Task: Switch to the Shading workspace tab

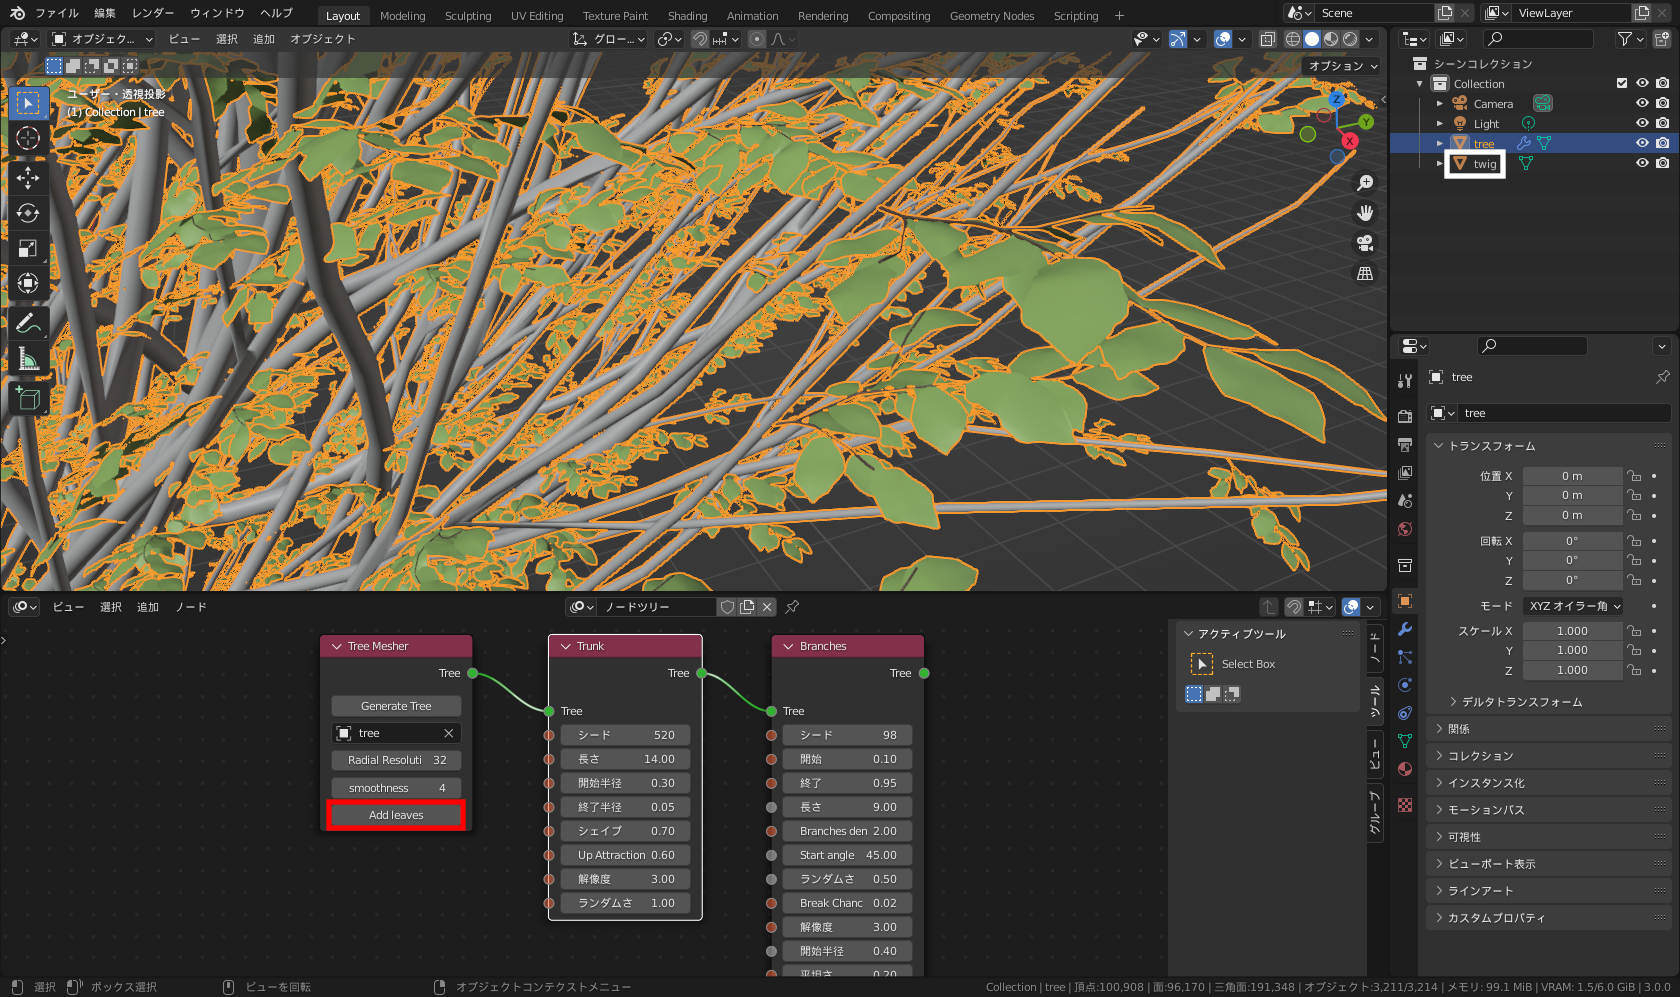Action: (x=687, y=15)
